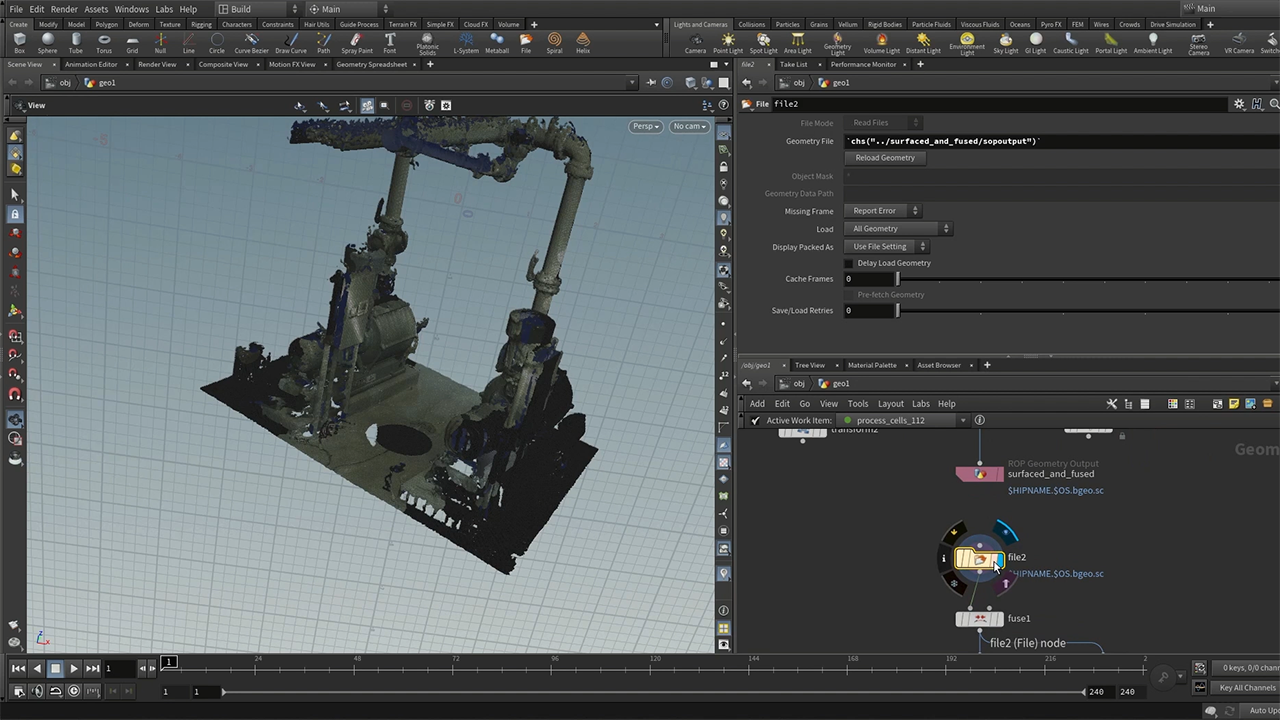Open the color palette in the network editor toolbar
The image size is (1280, 720).
point(1173,403)
